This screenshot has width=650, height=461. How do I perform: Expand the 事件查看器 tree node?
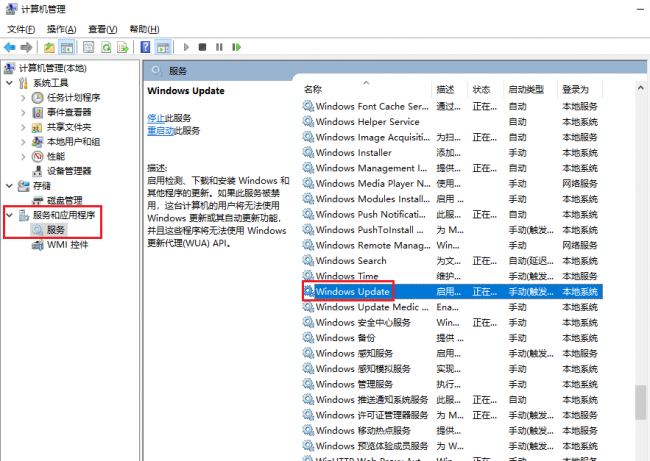[x=23, y=112]
